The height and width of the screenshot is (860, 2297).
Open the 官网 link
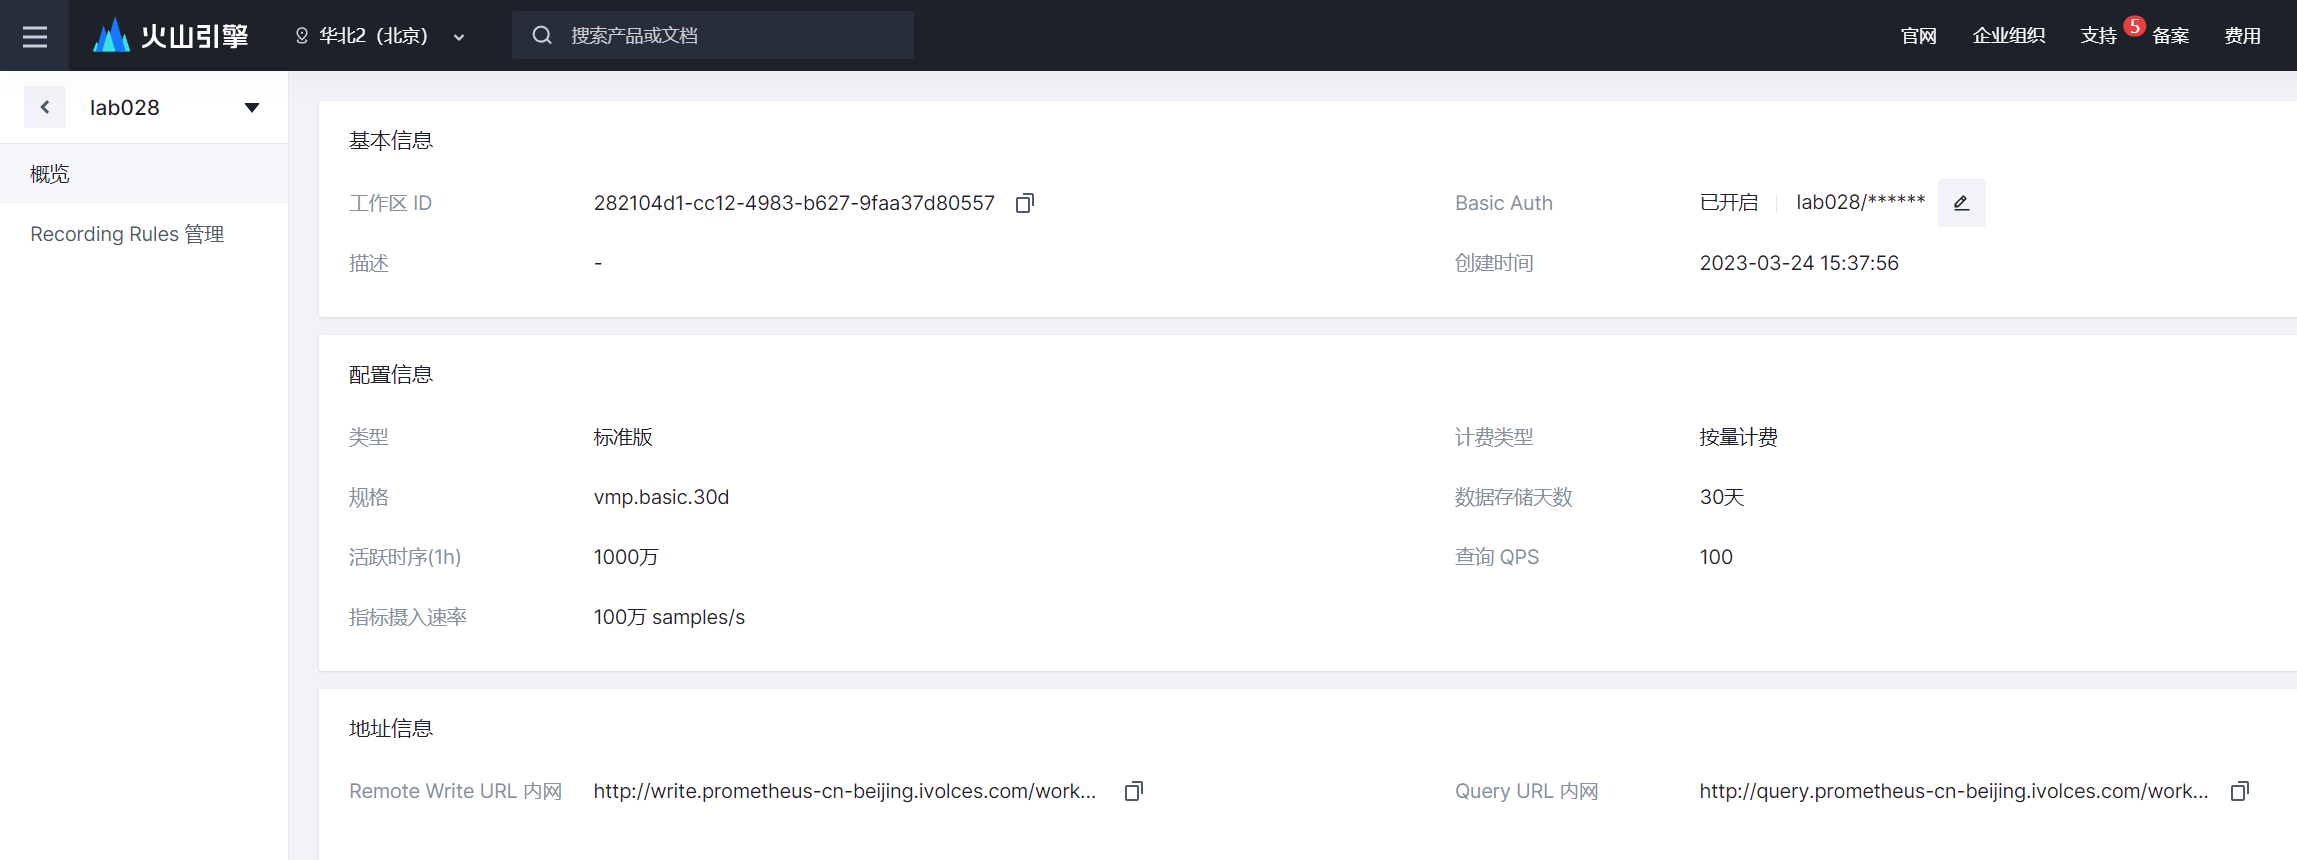tap(1918, 36)
